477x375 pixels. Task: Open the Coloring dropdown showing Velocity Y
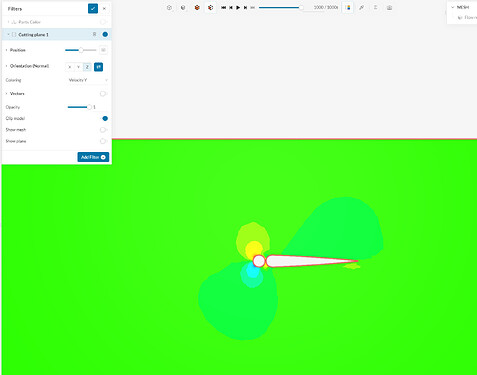[x=88, y=80]
